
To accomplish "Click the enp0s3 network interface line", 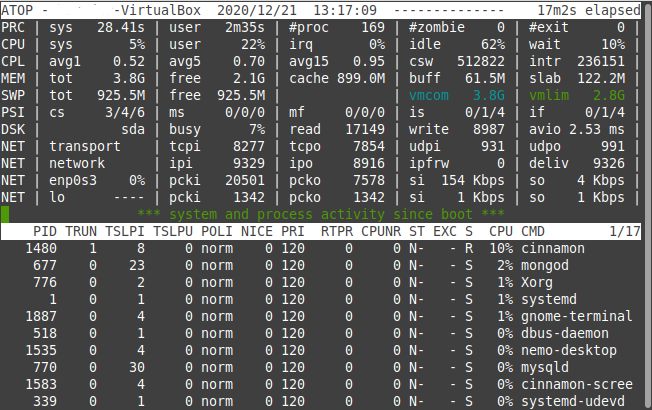I will coord(319,180).
